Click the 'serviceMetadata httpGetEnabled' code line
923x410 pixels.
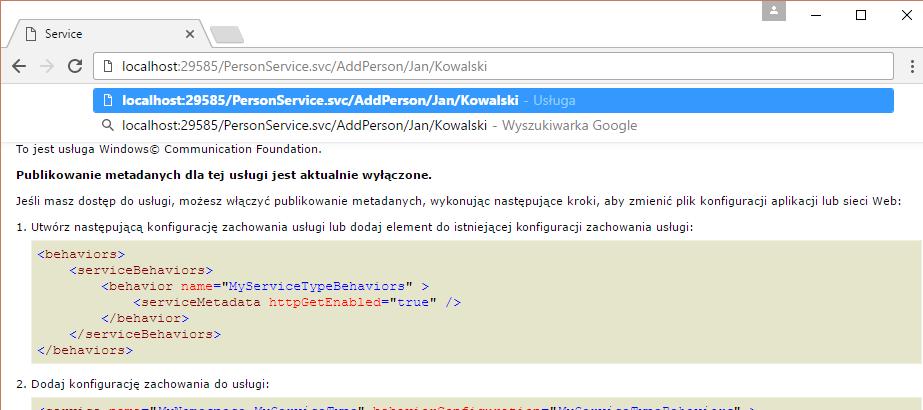pyautogui.click(x=297, y=302)
